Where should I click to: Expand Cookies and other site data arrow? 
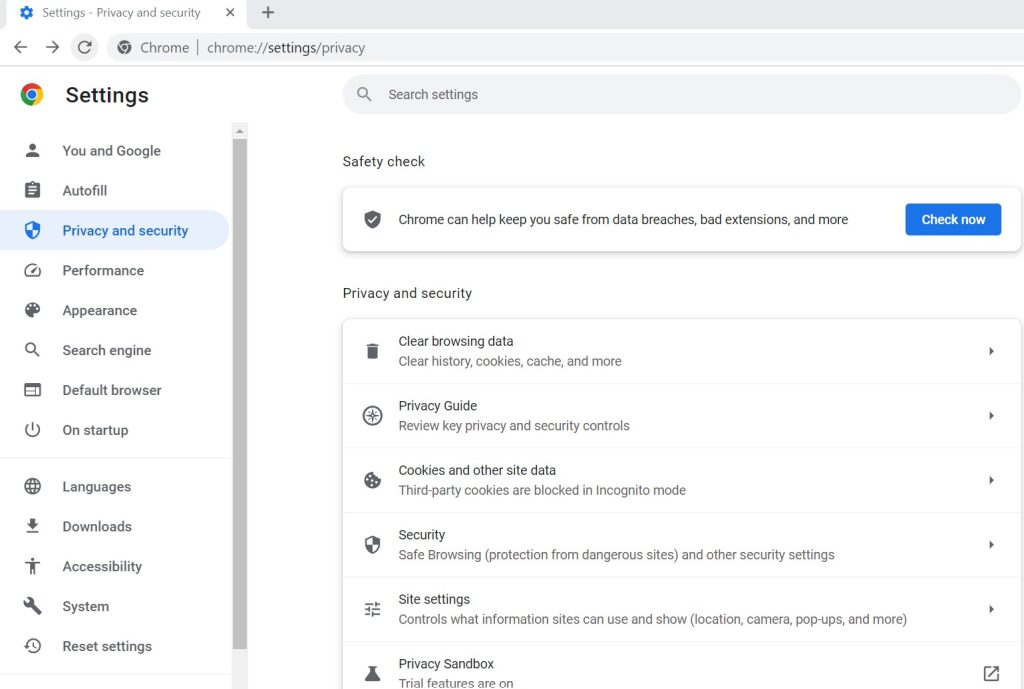(x=991, y=480)
